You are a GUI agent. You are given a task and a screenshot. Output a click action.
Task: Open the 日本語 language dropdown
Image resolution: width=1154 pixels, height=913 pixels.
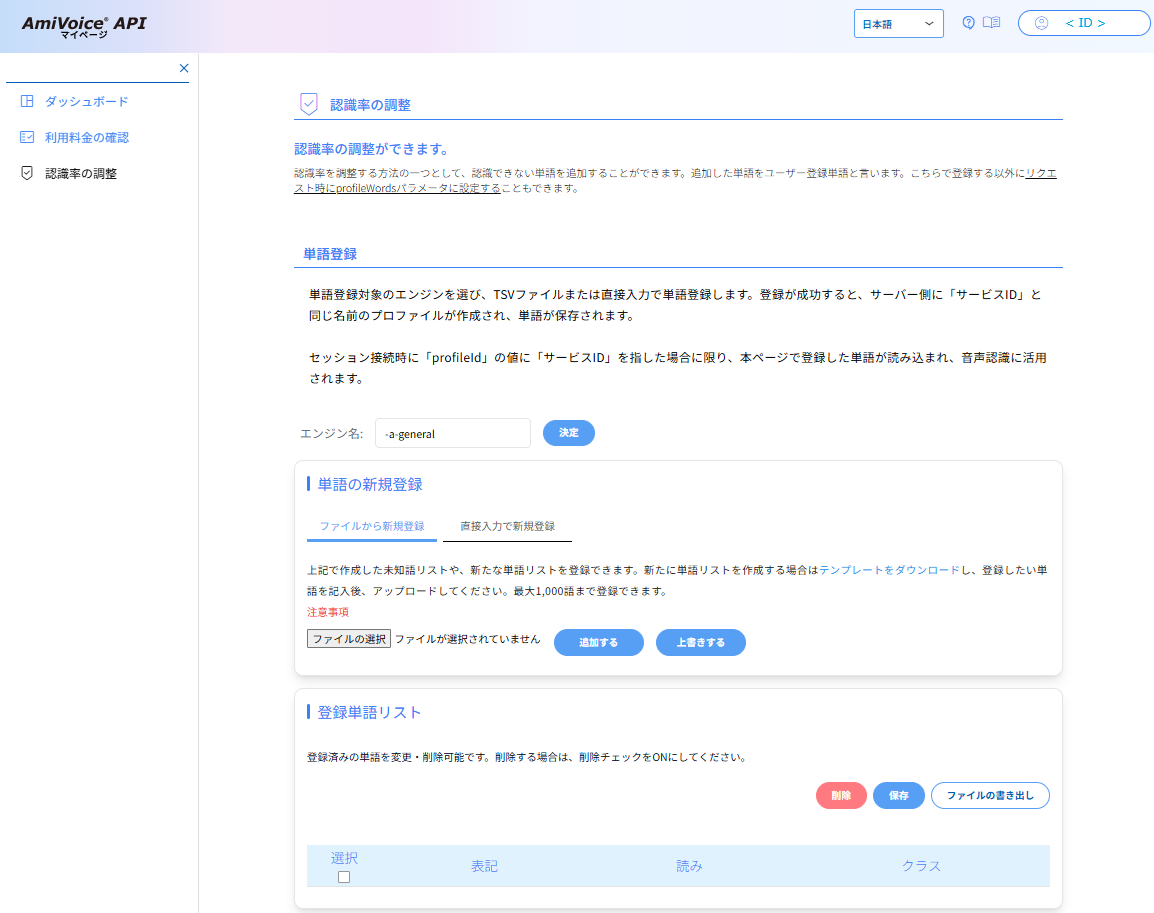[898, 23]
